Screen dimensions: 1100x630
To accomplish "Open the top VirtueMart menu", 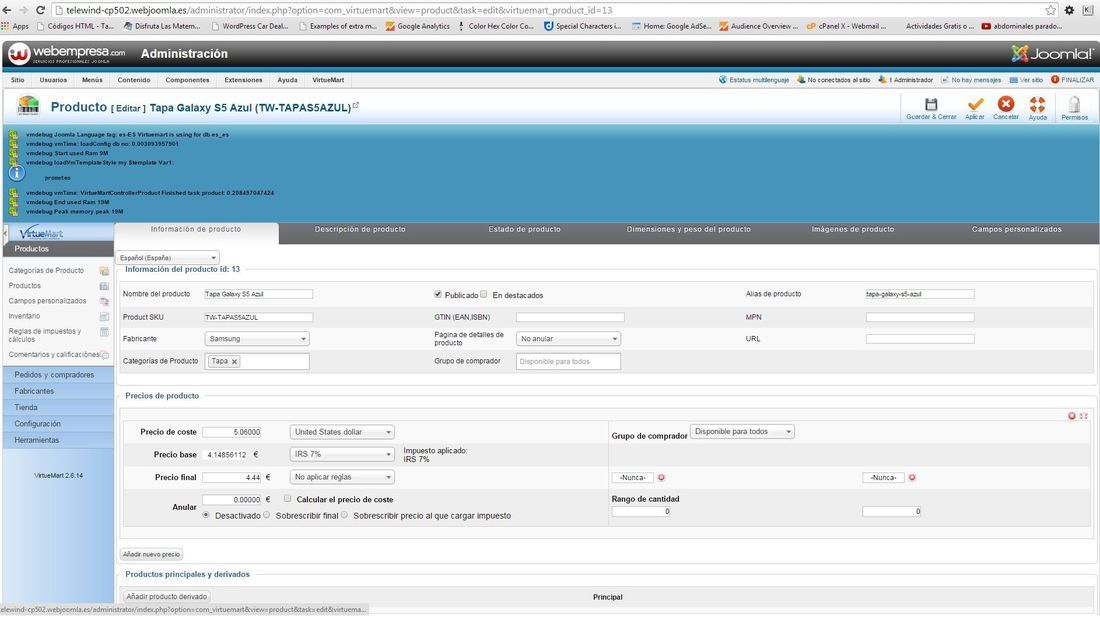I will coord(328,80).
